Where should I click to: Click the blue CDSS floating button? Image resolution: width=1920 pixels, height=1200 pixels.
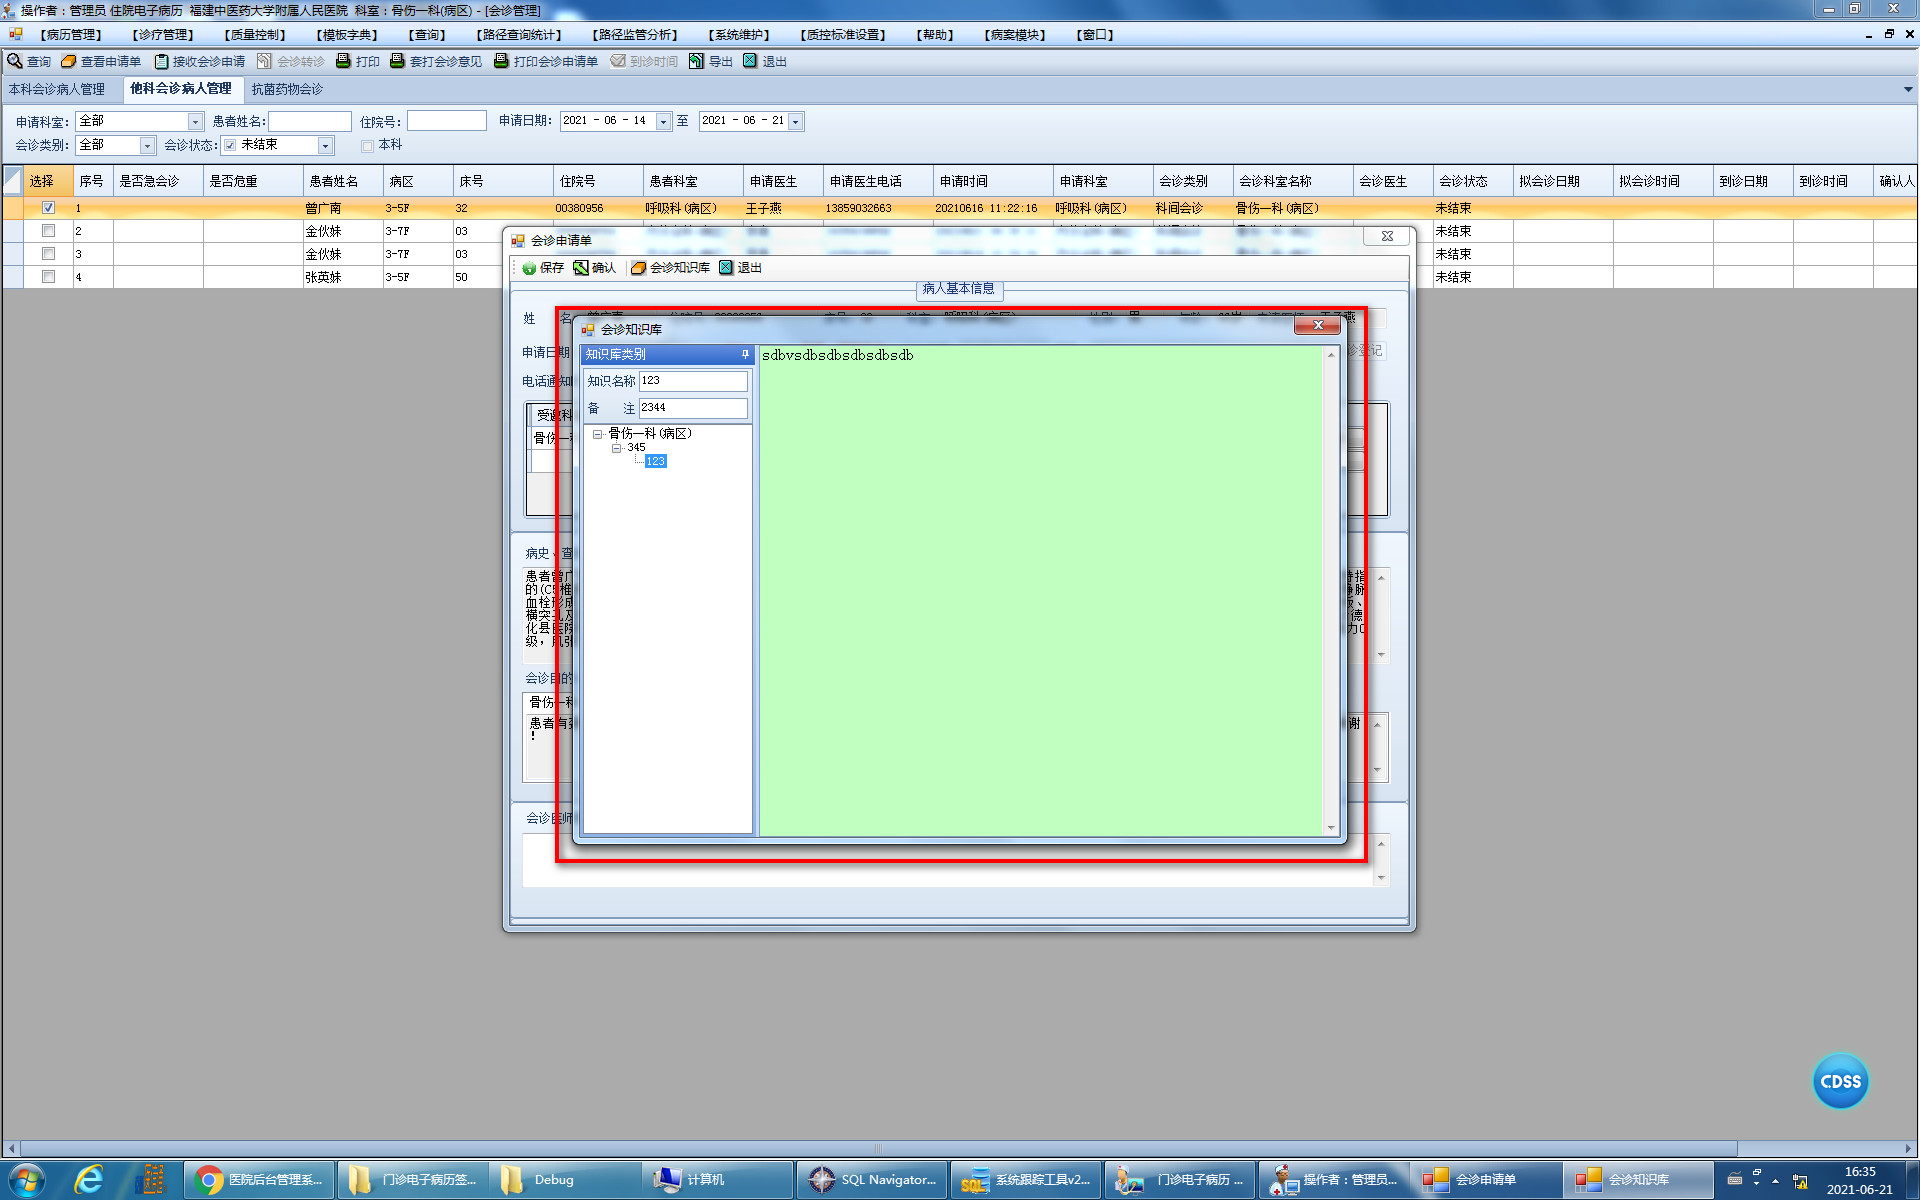tap(1840, 1081)
